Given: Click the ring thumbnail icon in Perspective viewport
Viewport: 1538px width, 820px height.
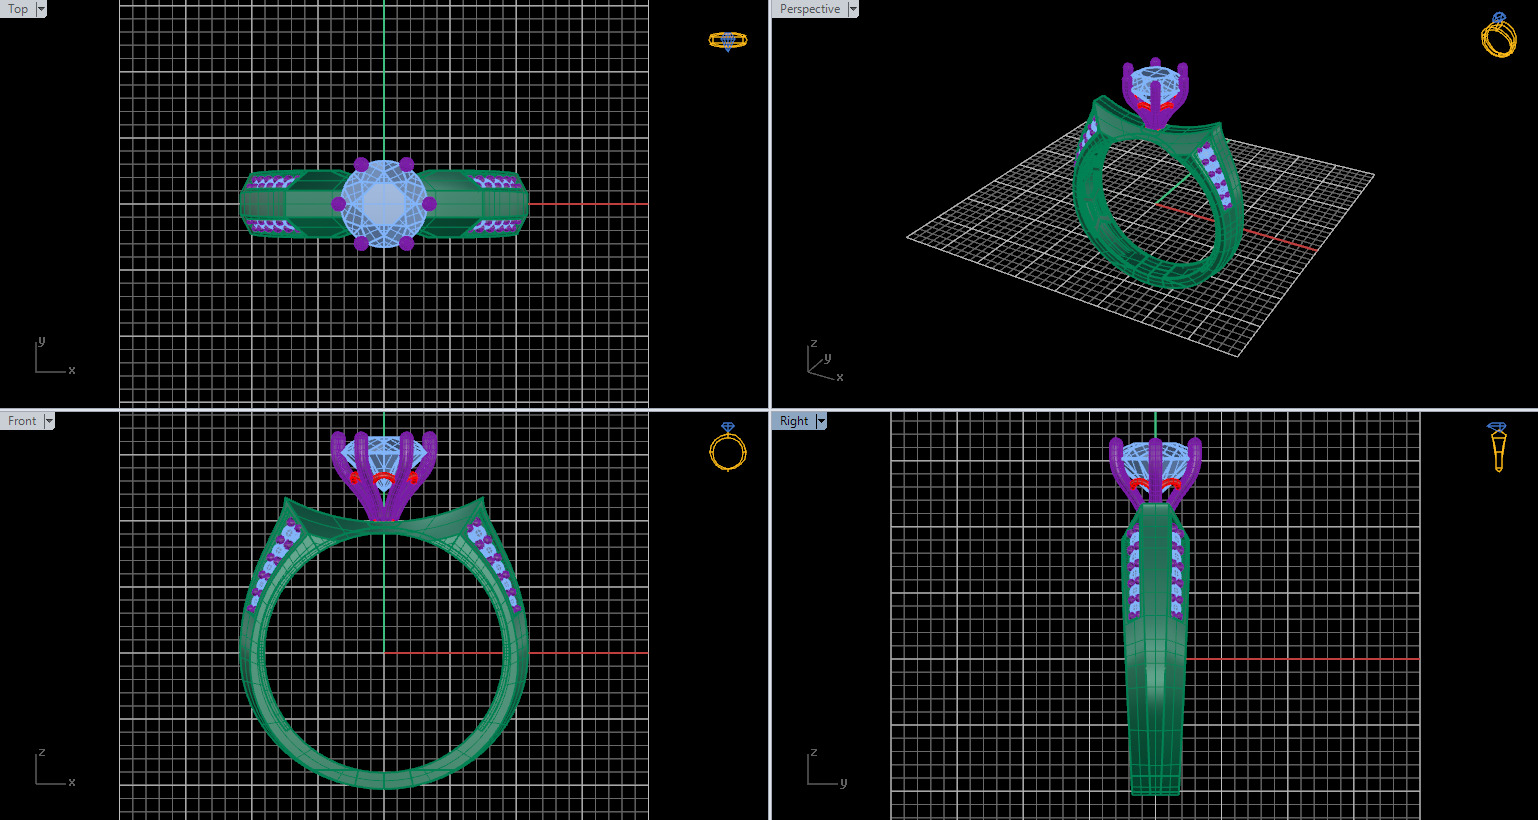Looking at the screenshot, I should (1498, 35).
